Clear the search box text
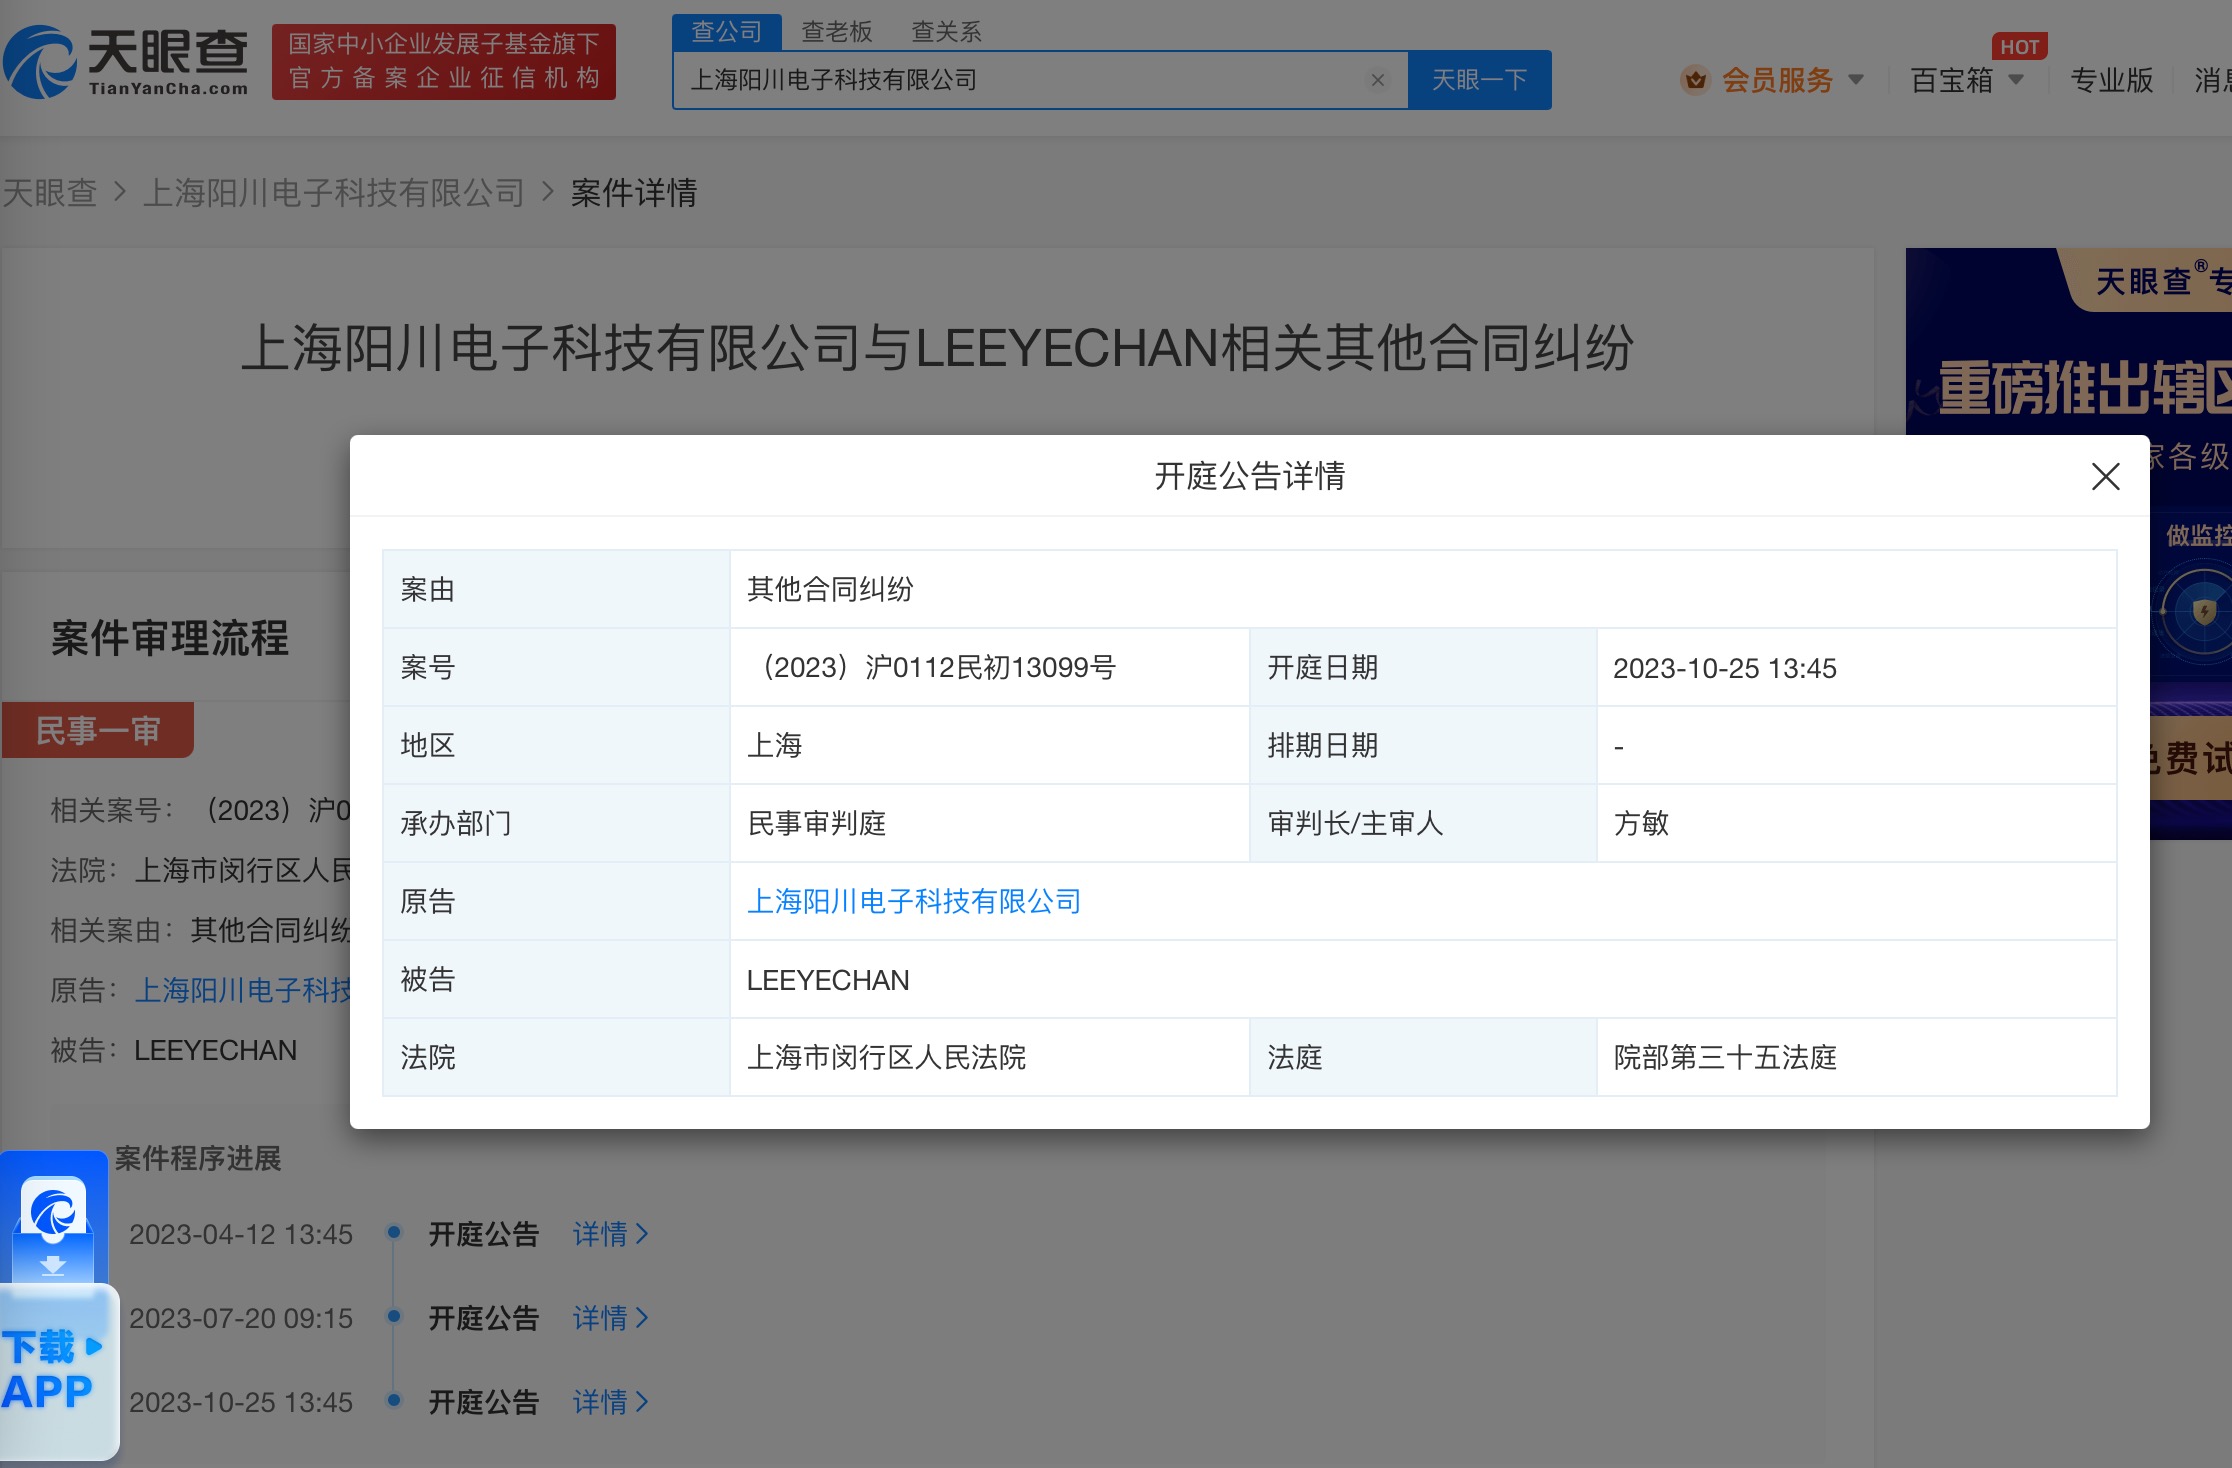 tap(1377, 80)
